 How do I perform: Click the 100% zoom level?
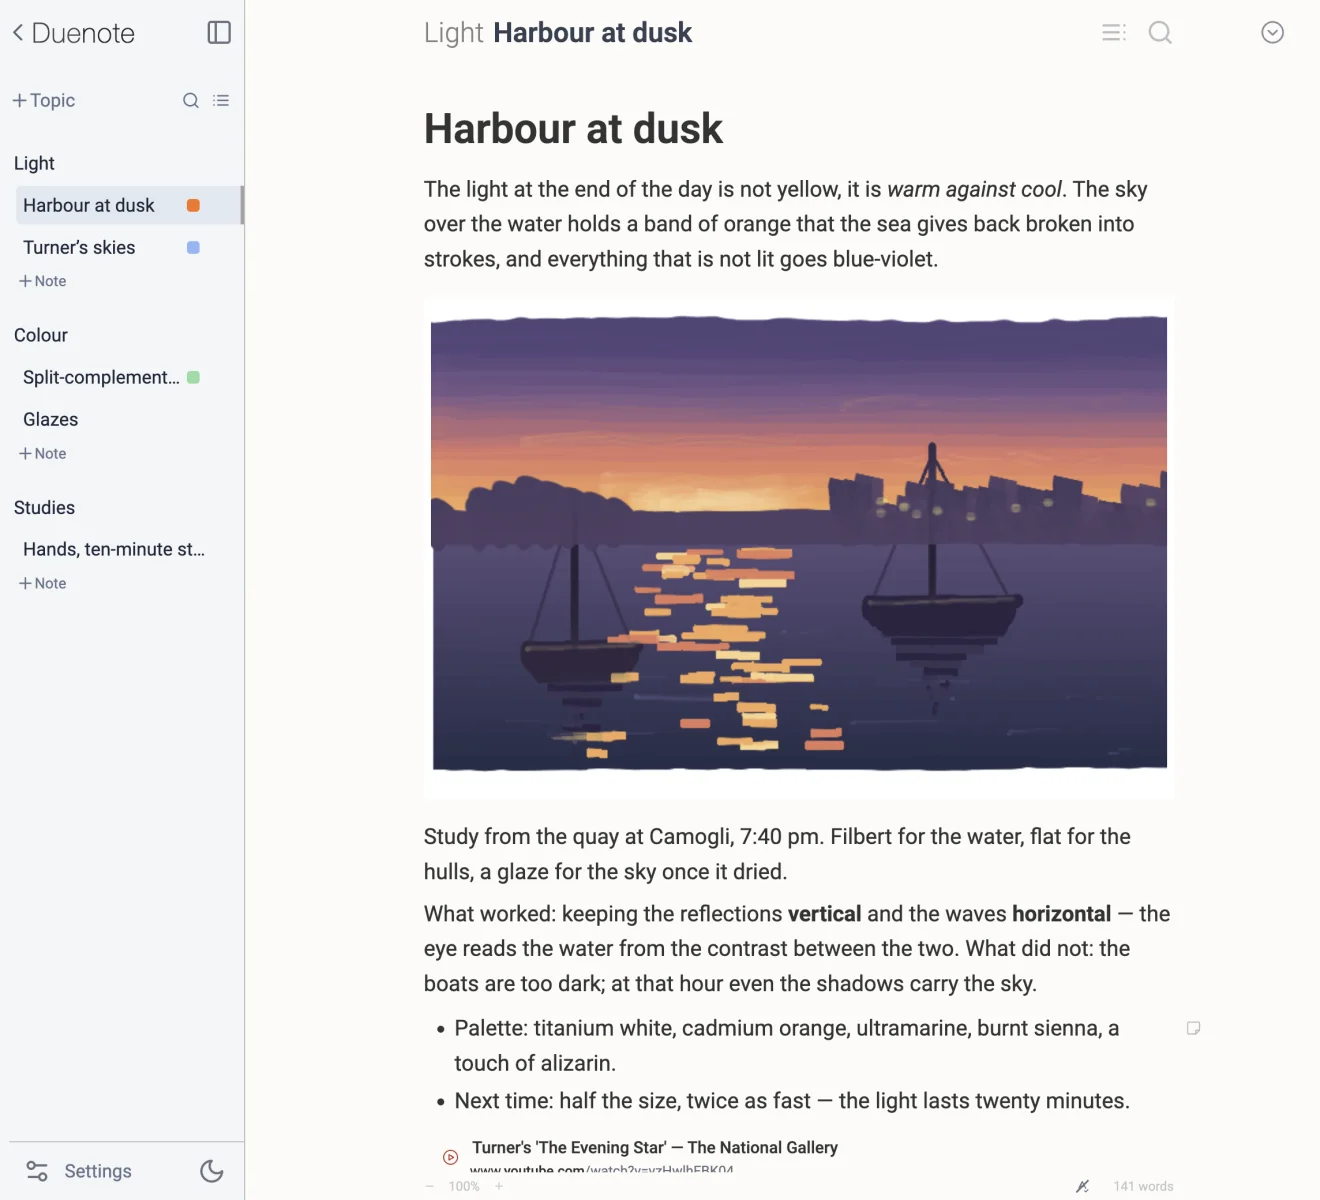[464, 1186]
